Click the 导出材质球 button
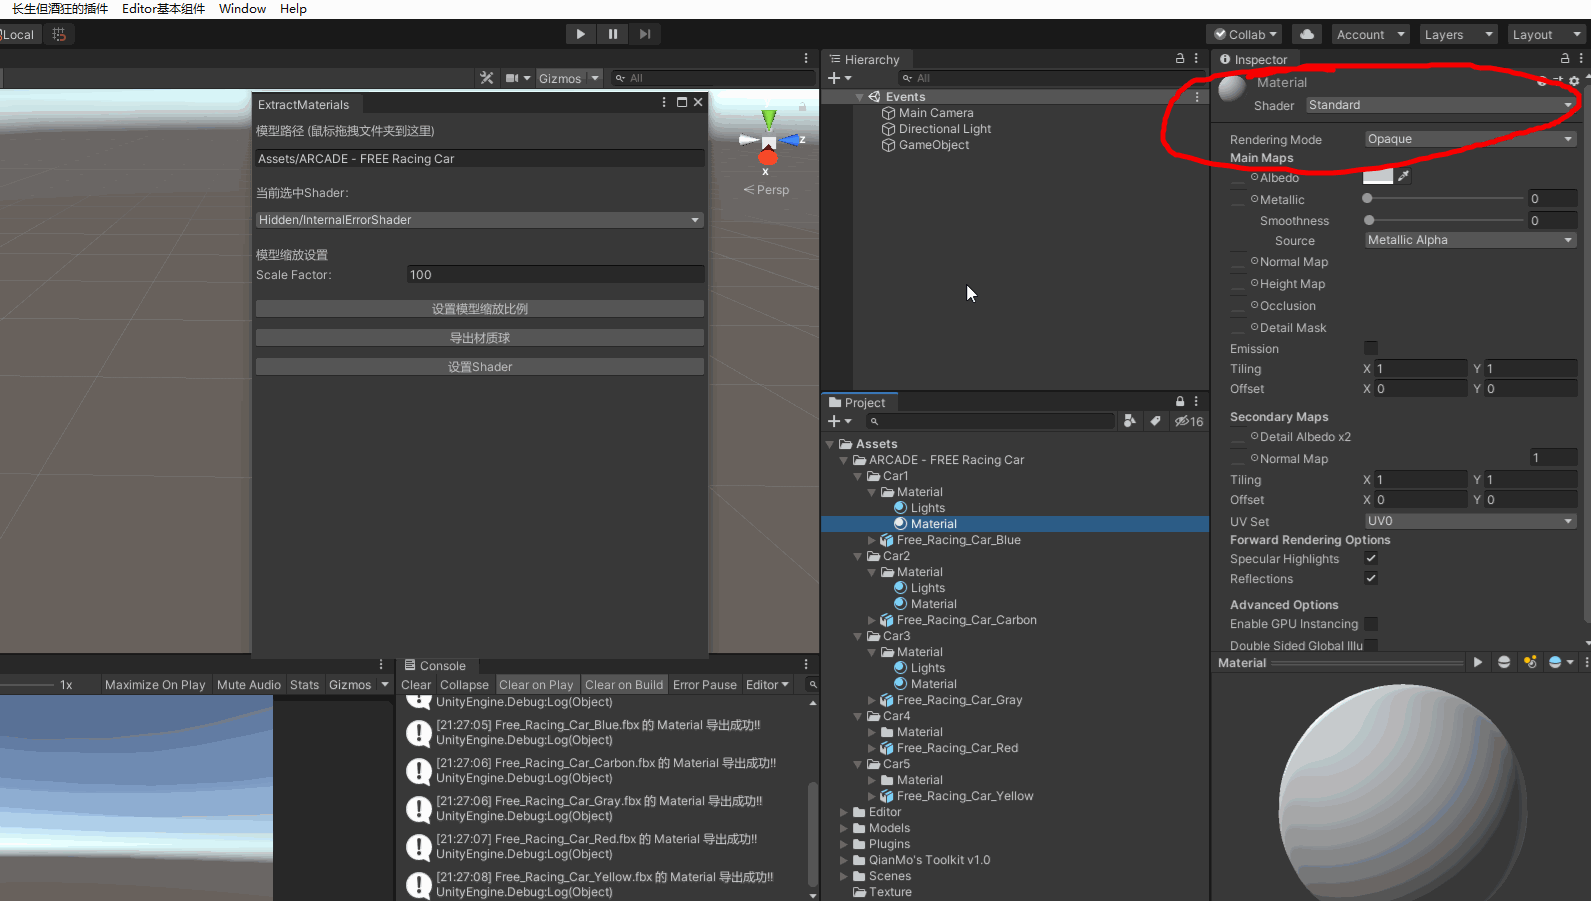Viewport: 1591px width, 901px height. (x=480, y=338)
